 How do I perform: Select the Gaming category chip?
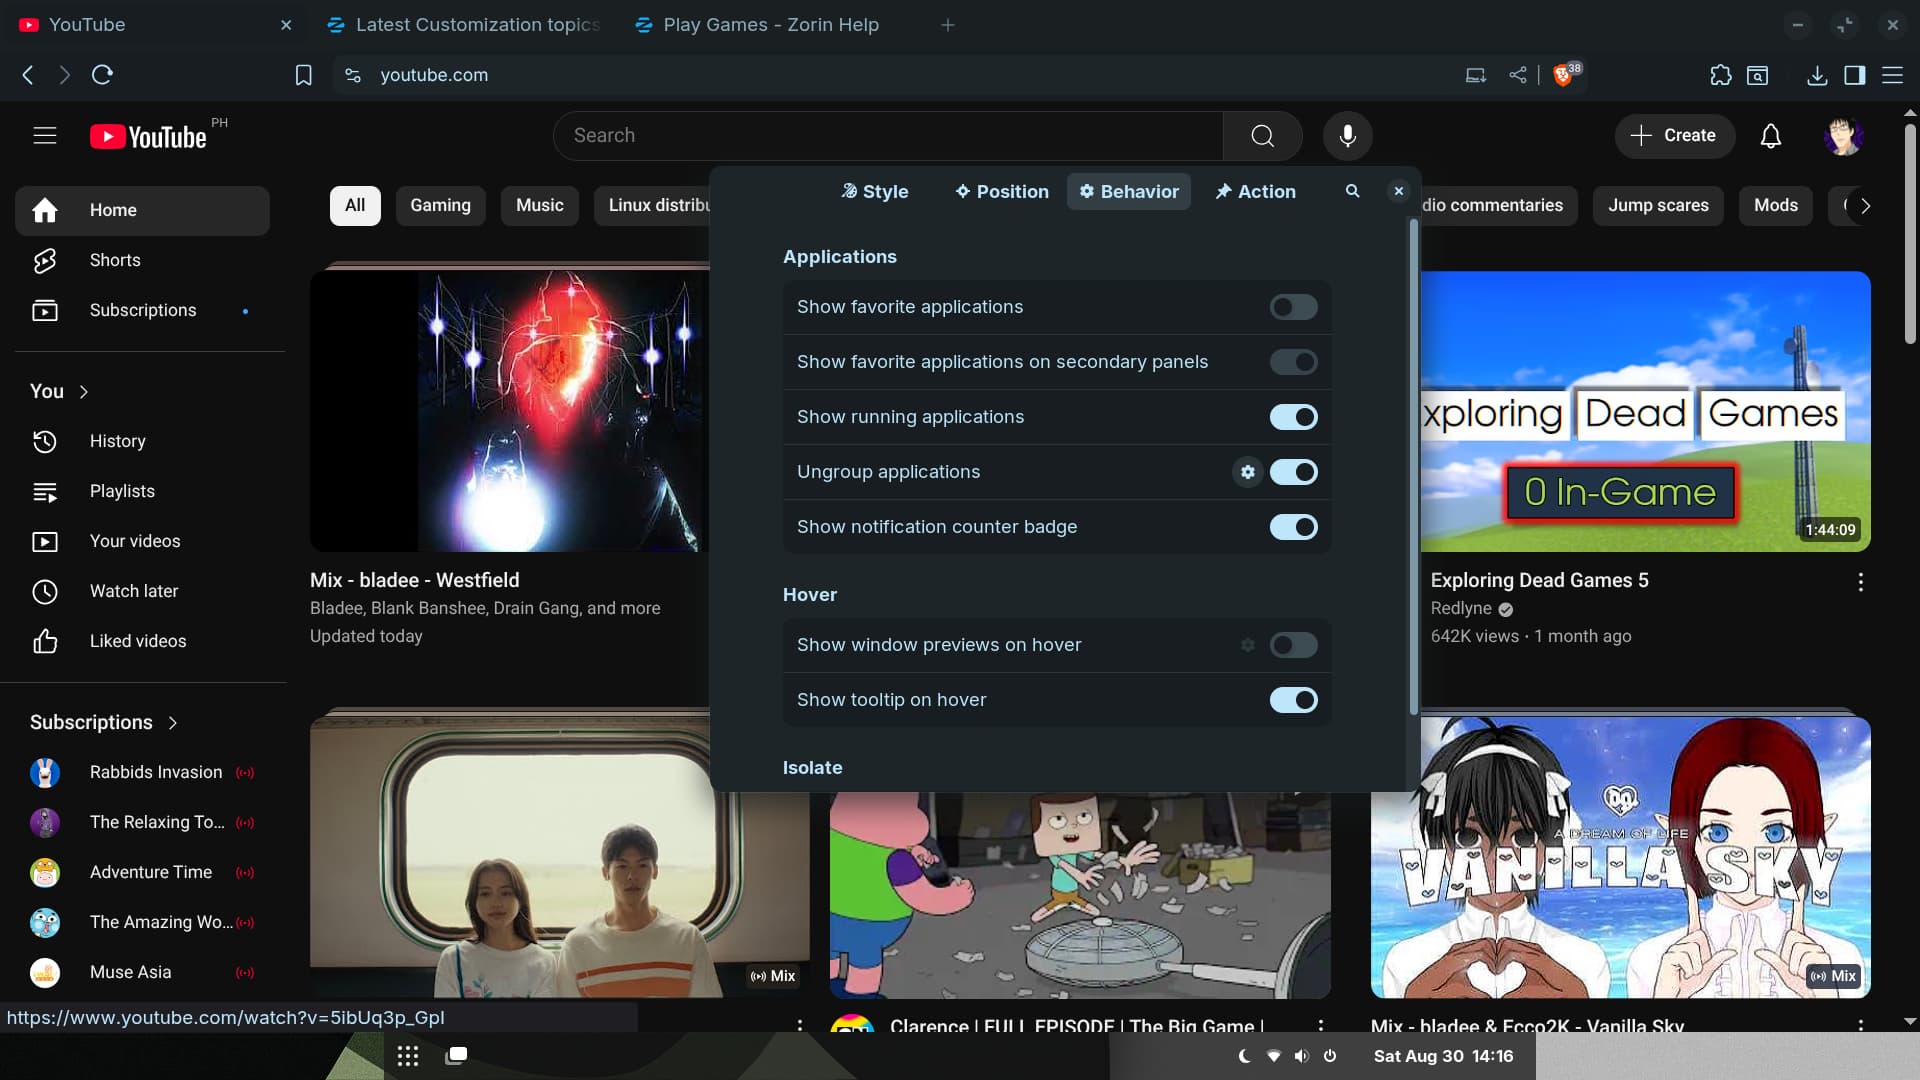pyautogui.click(x=440, y=205)
